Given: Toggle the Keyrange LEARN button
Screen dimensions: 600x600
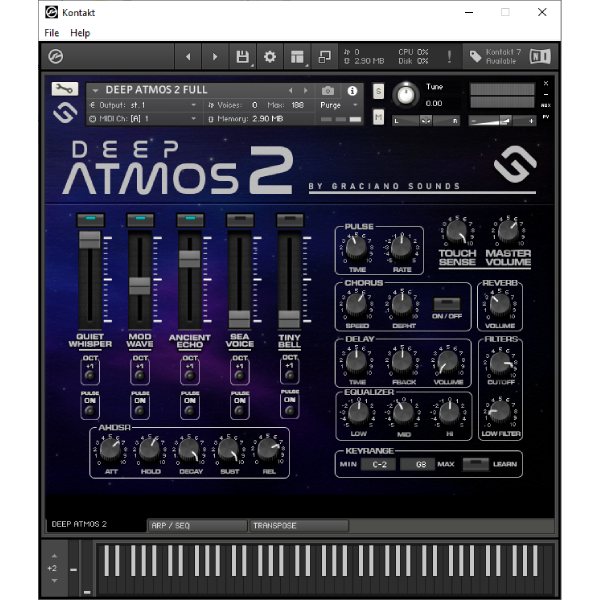Looking at the screenshot, I should coord(476,464).
